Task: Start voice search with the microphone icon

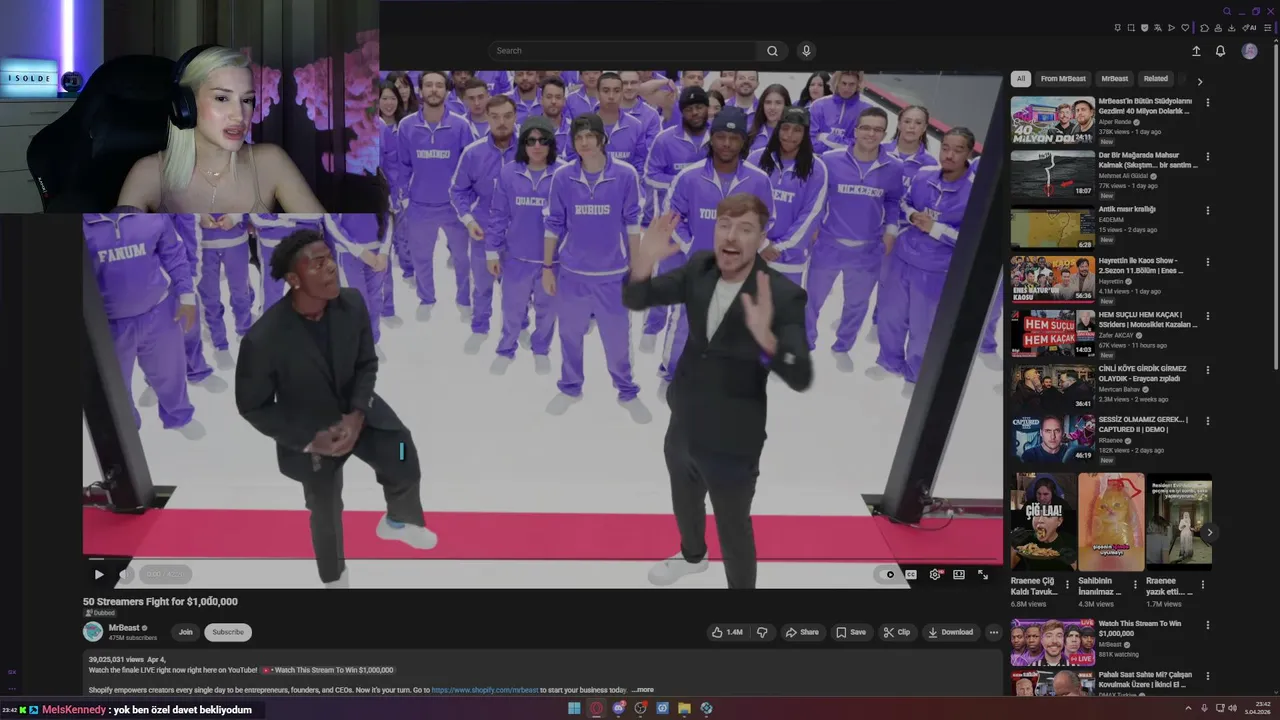Action: click(806, 51)
